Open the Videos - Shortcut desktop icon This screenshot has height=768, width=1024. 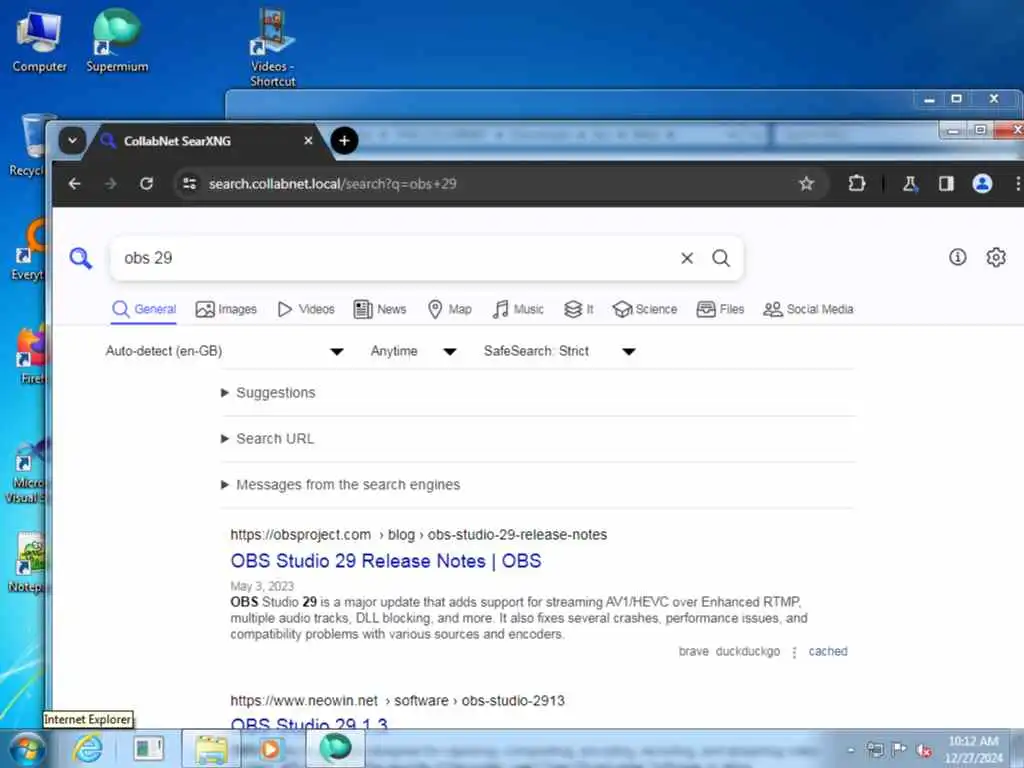pyautogui.click(x=272, y=47)
